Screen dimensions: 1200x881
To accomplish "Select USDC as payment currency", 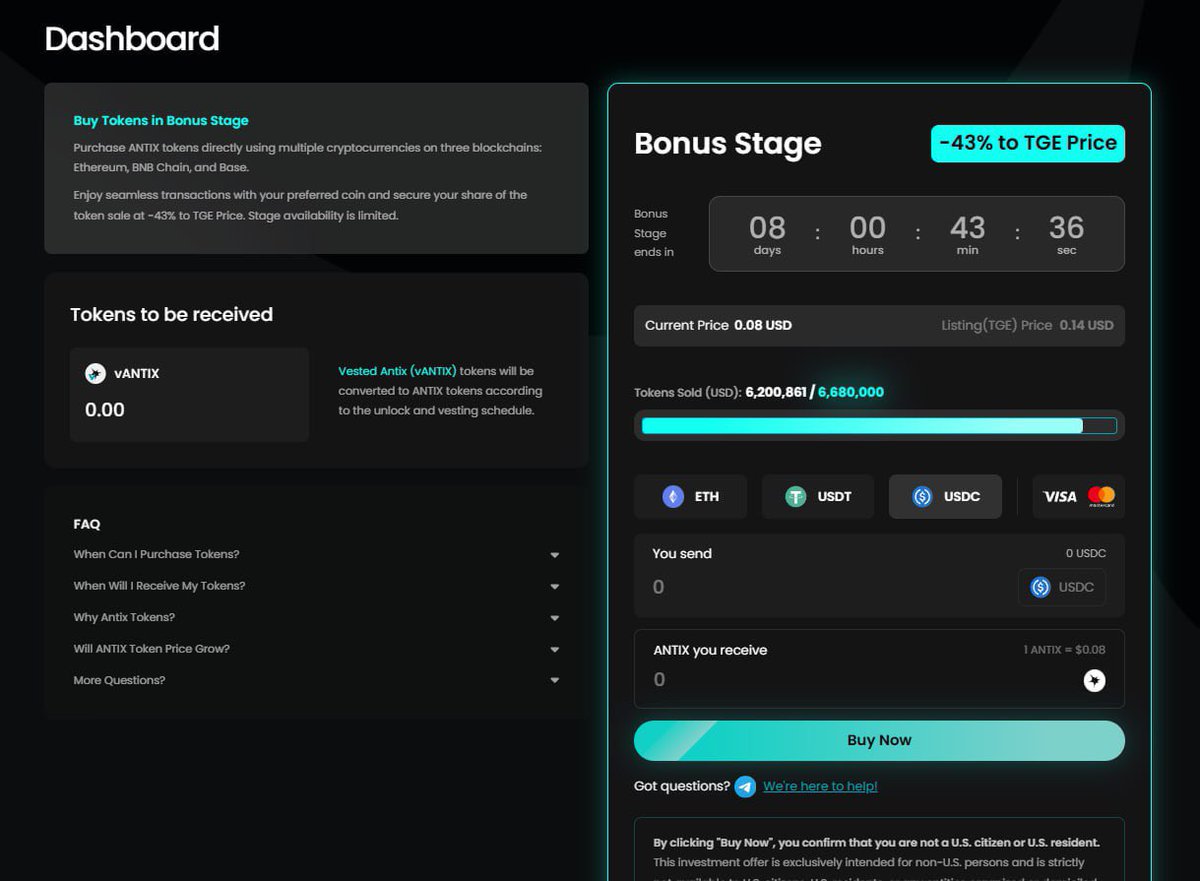I will tap(945, 496).
